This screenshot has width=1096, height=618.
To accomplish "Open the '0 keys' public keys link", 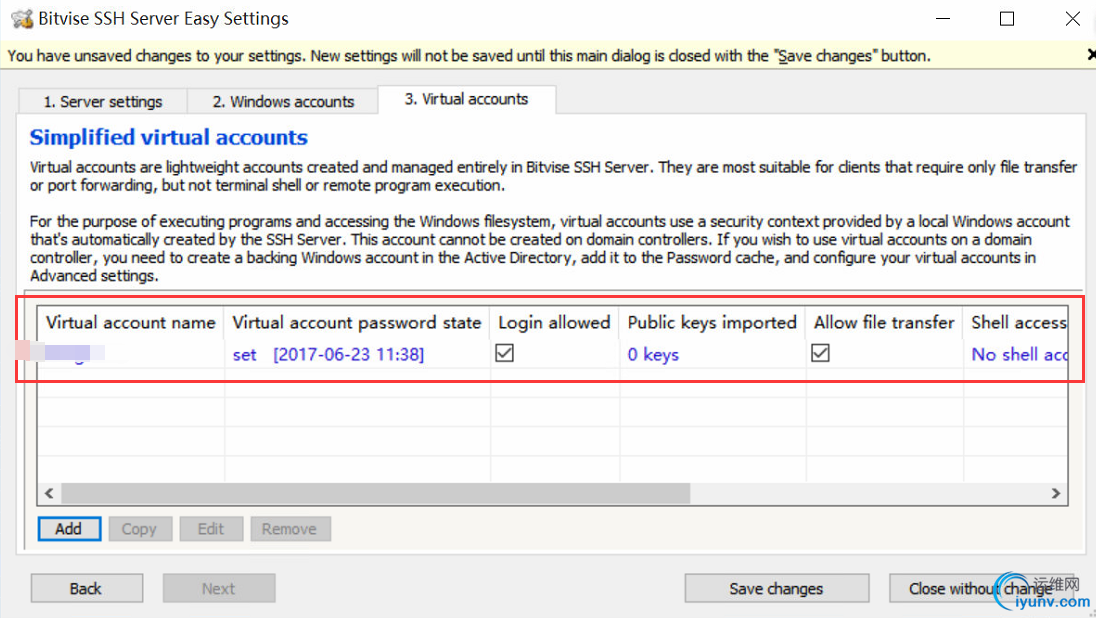I will pyautogui.click(x=653, y=354).
